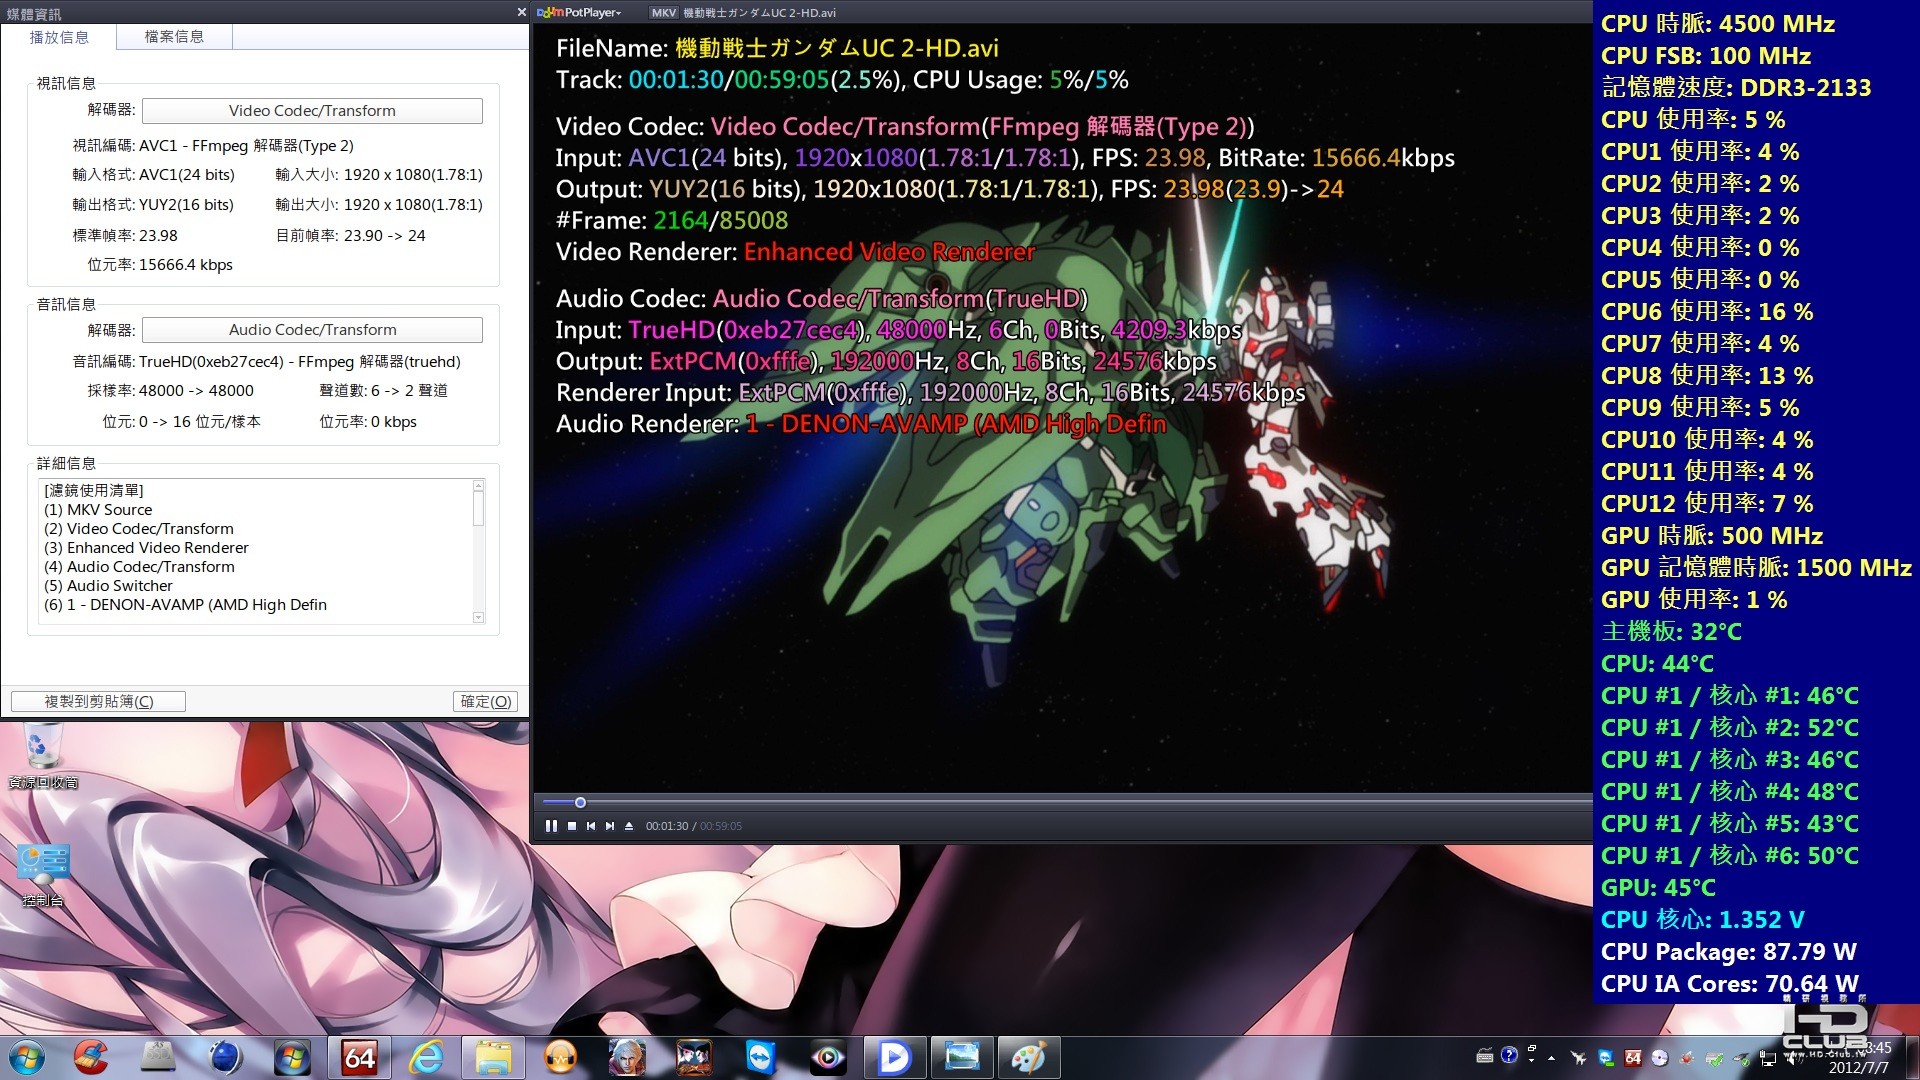Open the Windows Start menu orb
This screenshot has width=1920, height=1080.
pos(27,1058)
